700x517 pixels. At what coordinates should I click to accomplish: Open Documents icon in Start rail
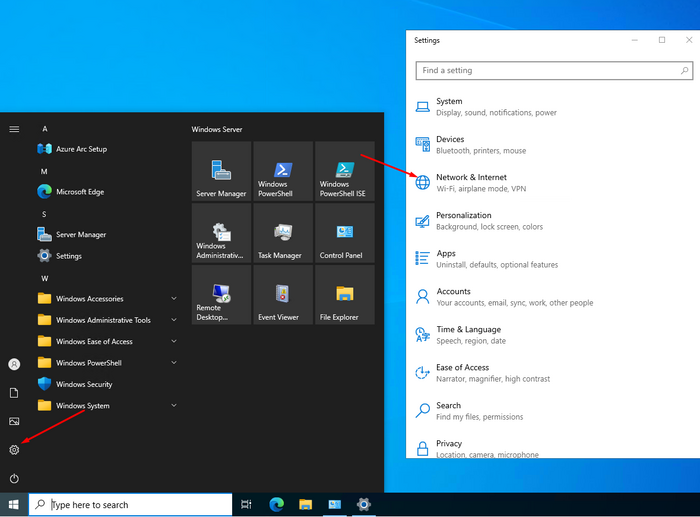pyautogui.click(x=14, y=393)
